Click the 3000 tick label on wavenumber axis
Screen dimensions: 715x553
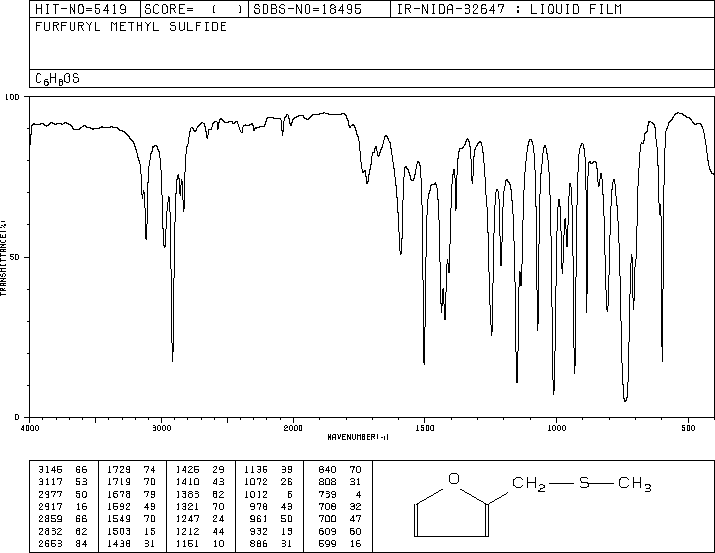[x=161, y=428]
